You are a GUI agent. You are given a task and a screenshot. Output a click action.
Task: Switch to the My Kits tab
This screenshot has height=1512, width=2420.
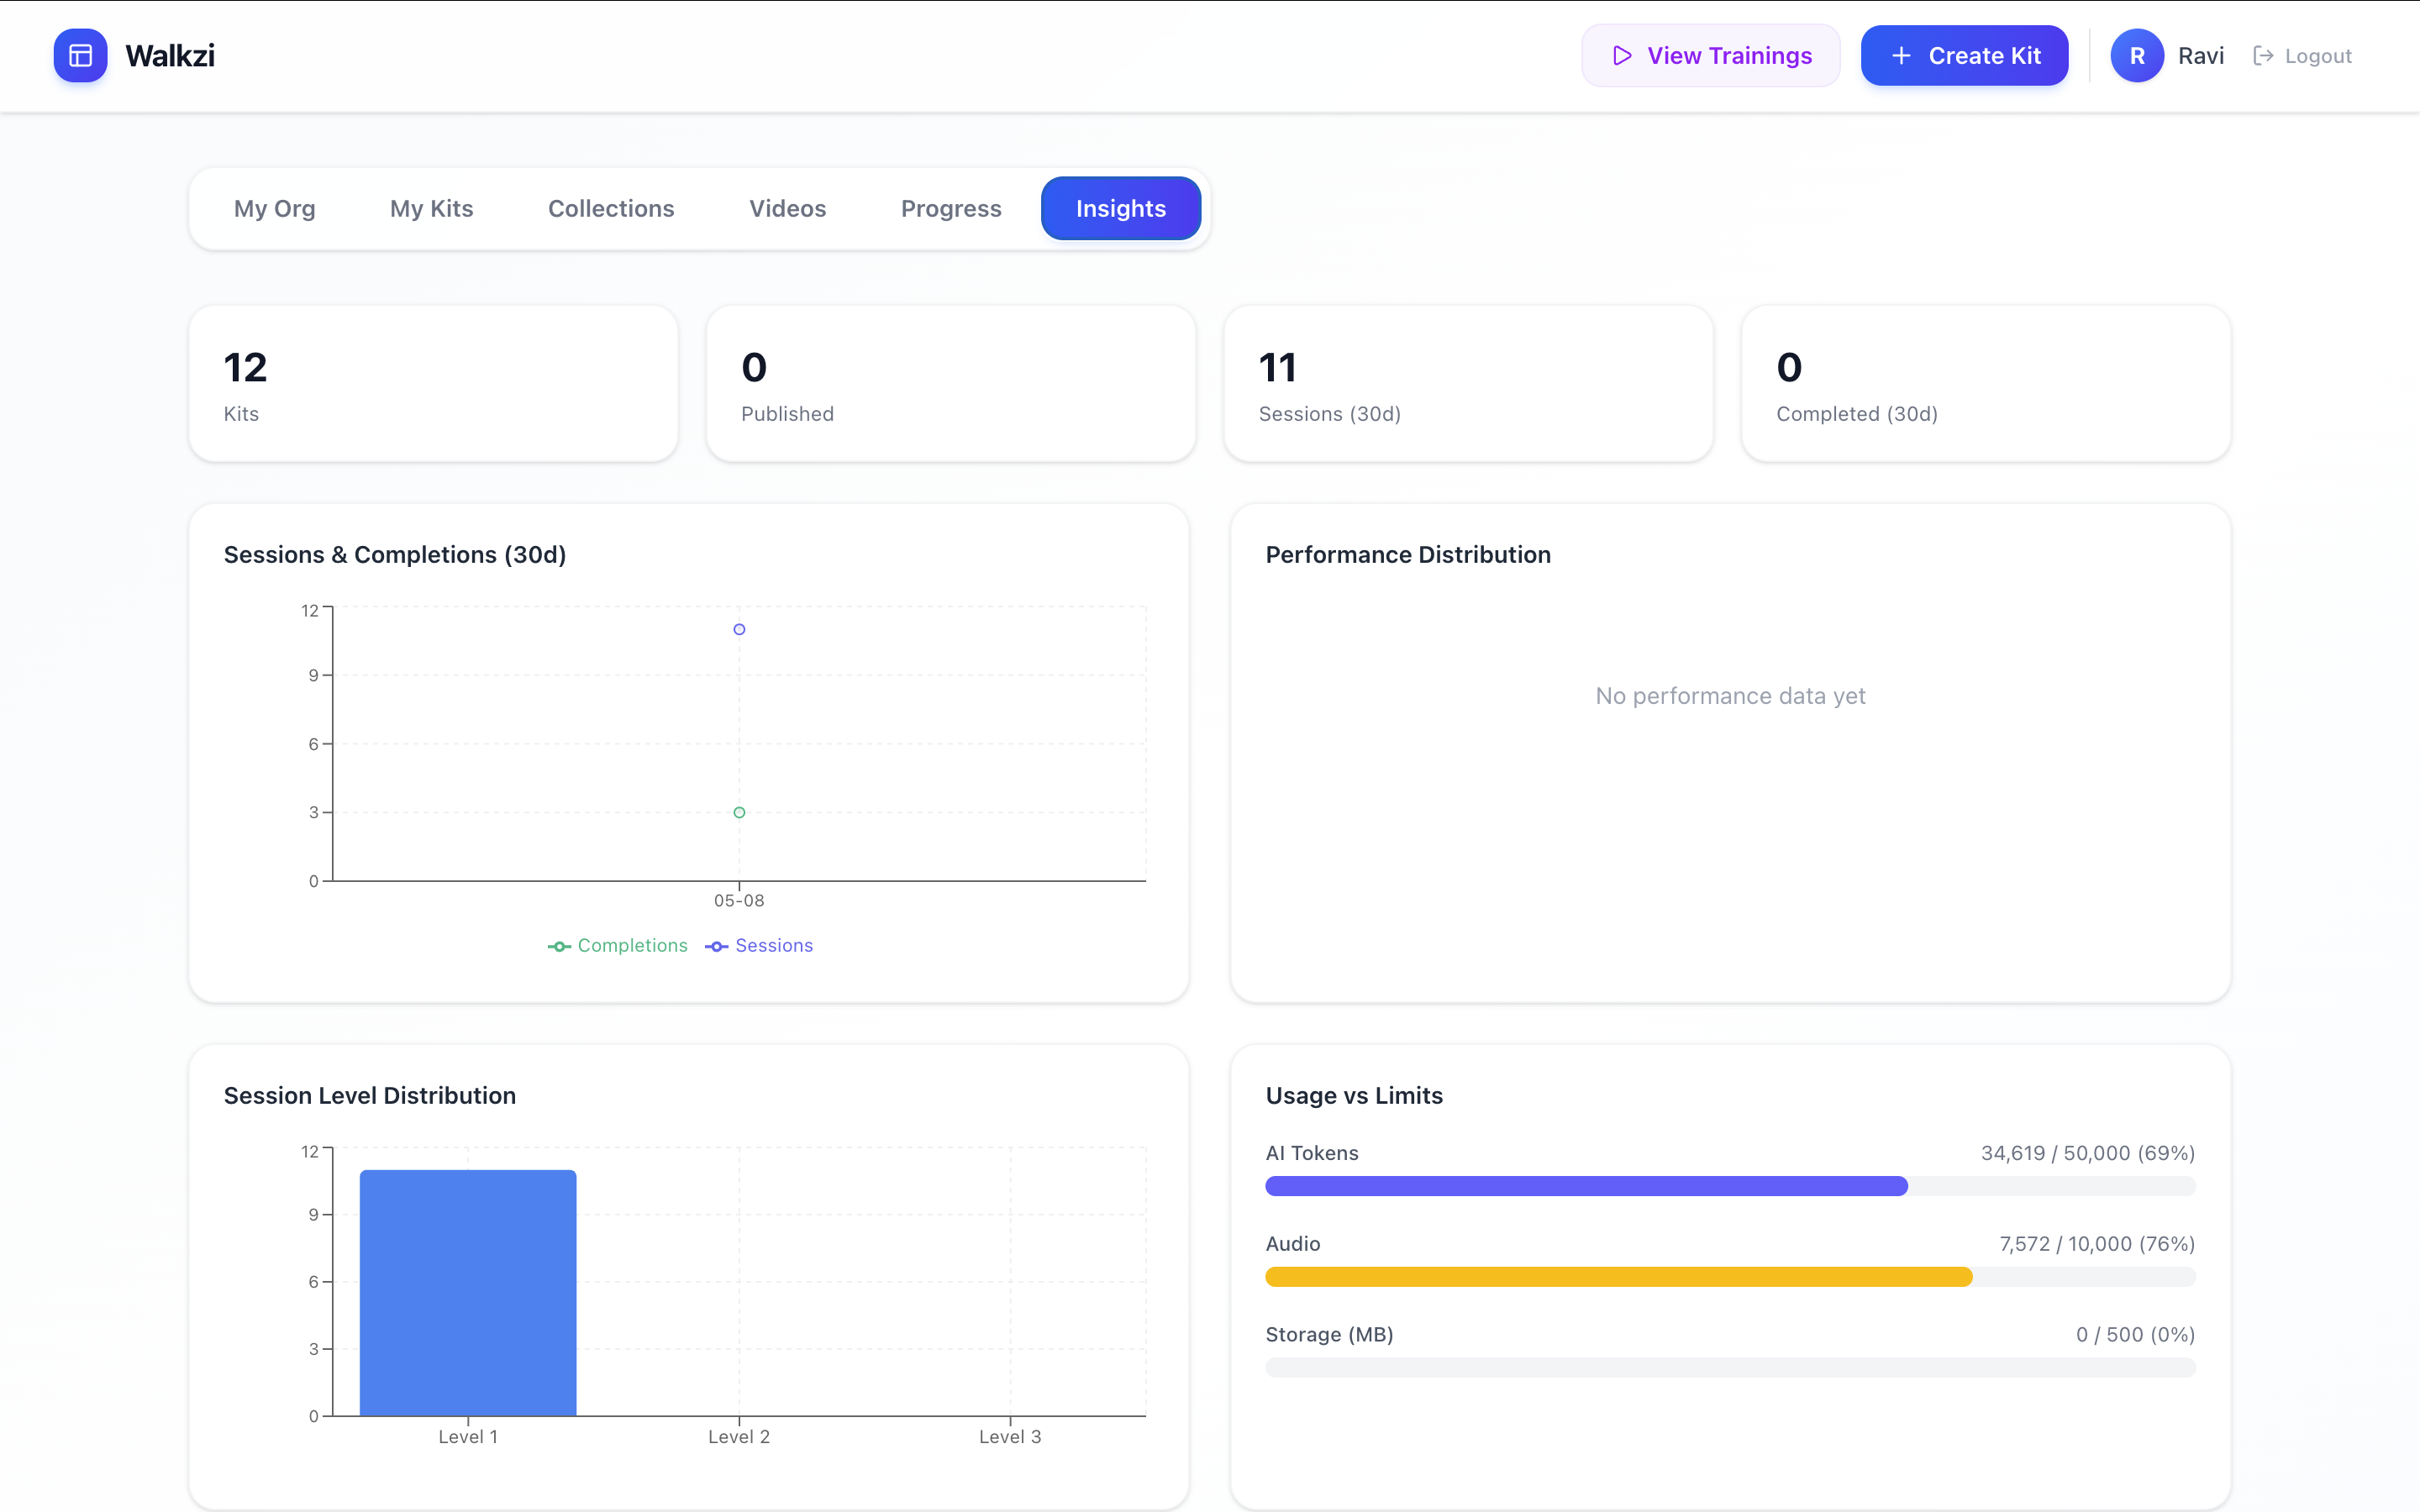432,208
